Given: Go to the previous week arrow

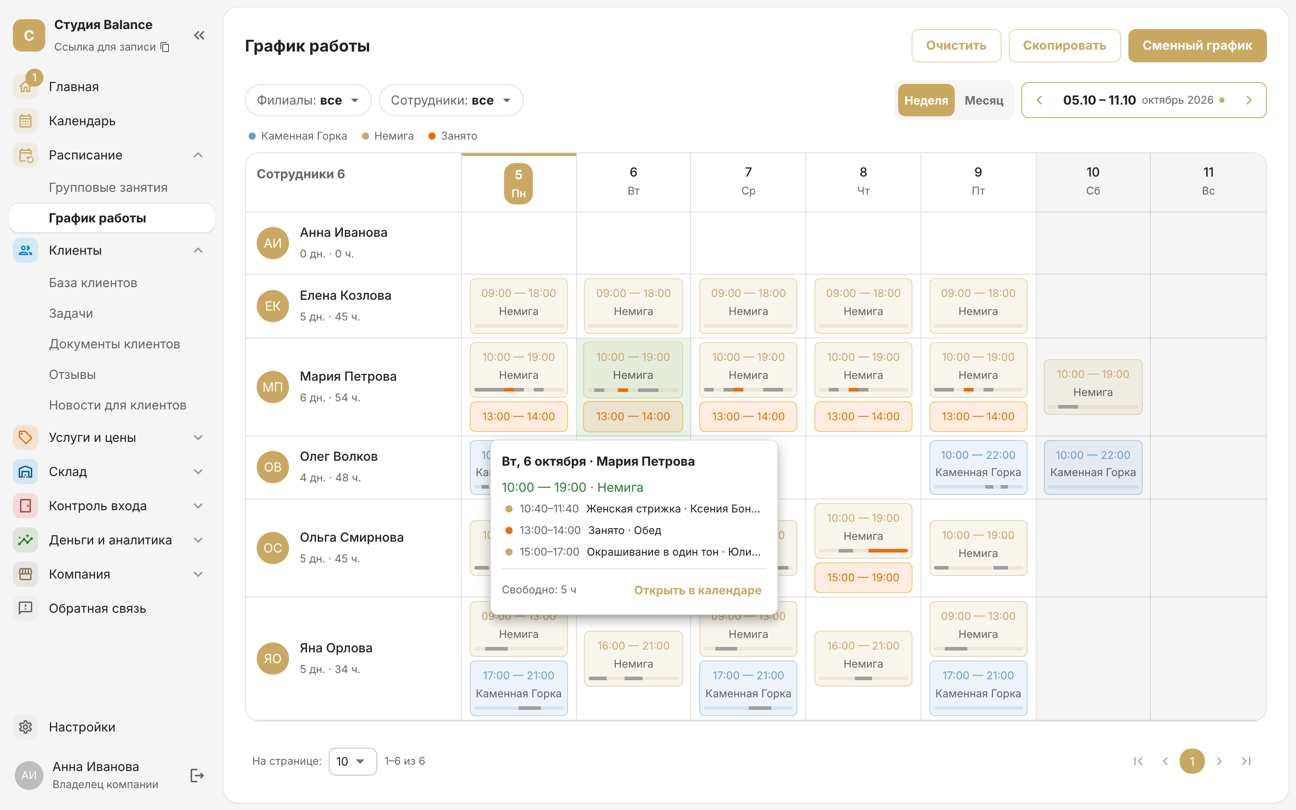Looking at the screenshot, I should [1039, 100].
